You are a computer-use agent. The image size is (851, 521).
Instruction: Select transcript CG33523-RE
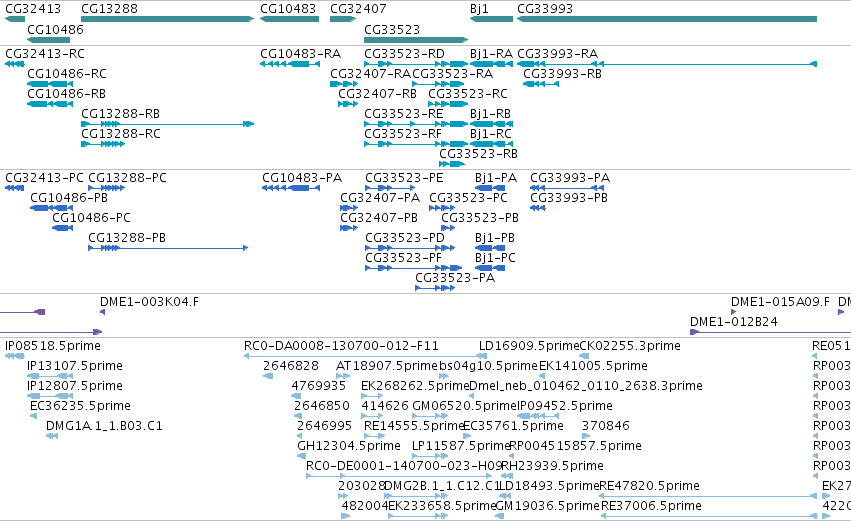(x=404, y=114)
